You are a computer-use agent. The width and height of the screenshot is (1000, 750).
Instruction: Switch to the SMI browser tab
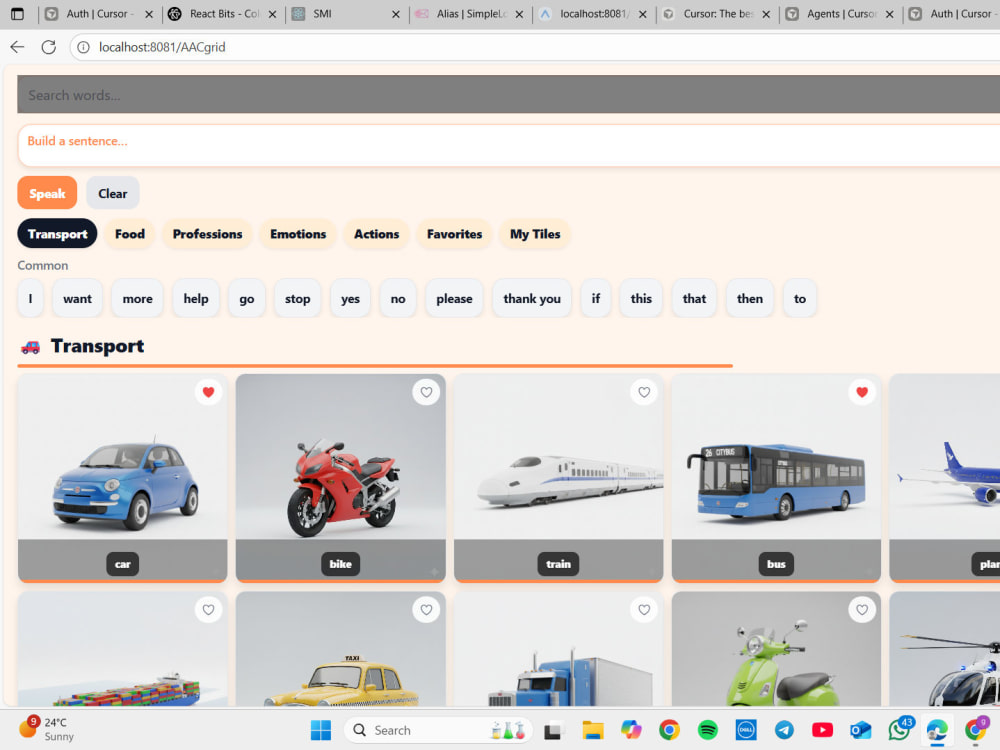coord(344,13)
